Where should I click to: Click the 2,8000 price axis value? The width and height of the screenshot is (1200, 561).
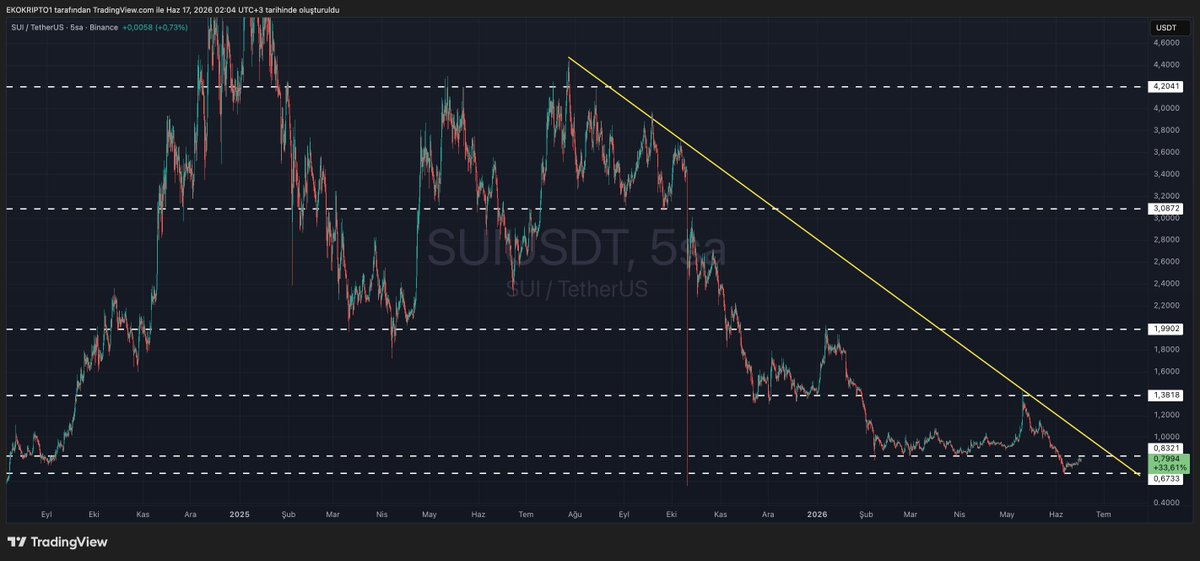coord(1166,240)
